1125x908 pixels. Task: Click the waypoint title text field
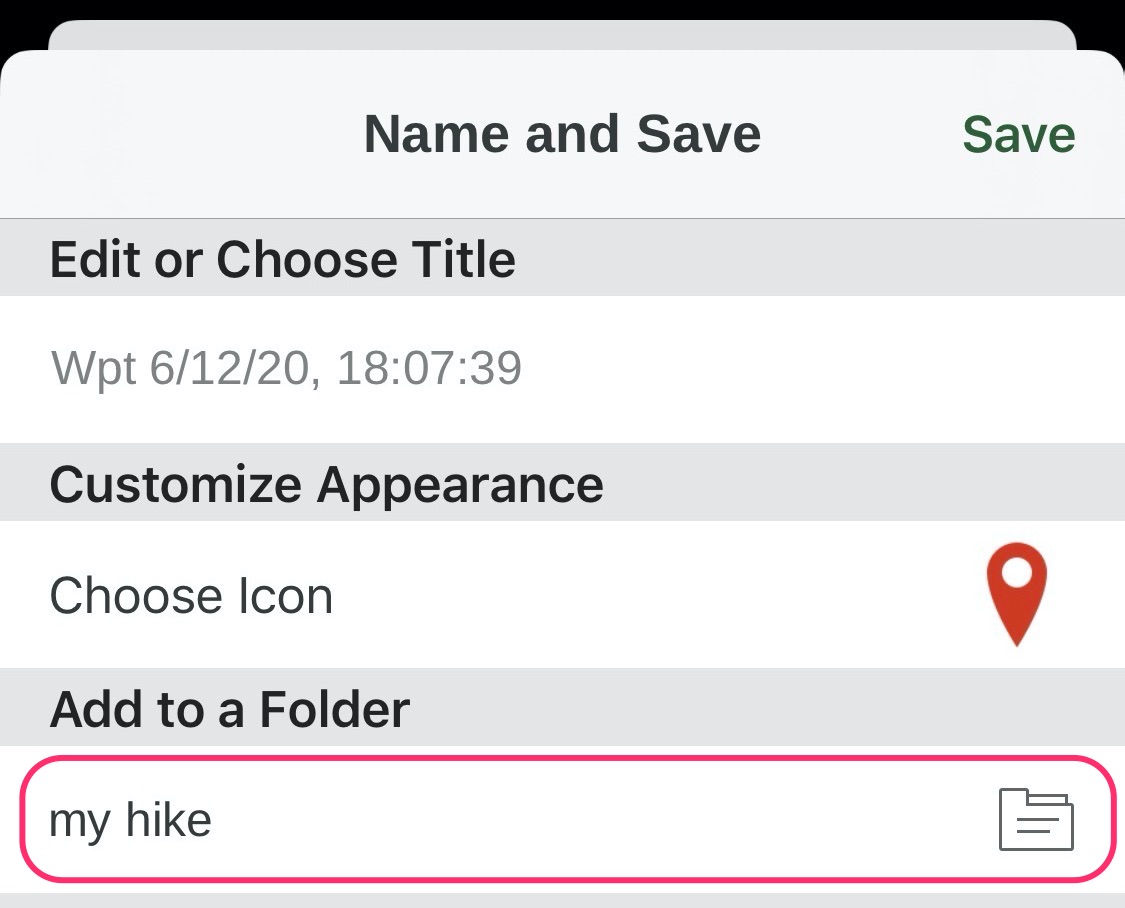pos(562,369)
